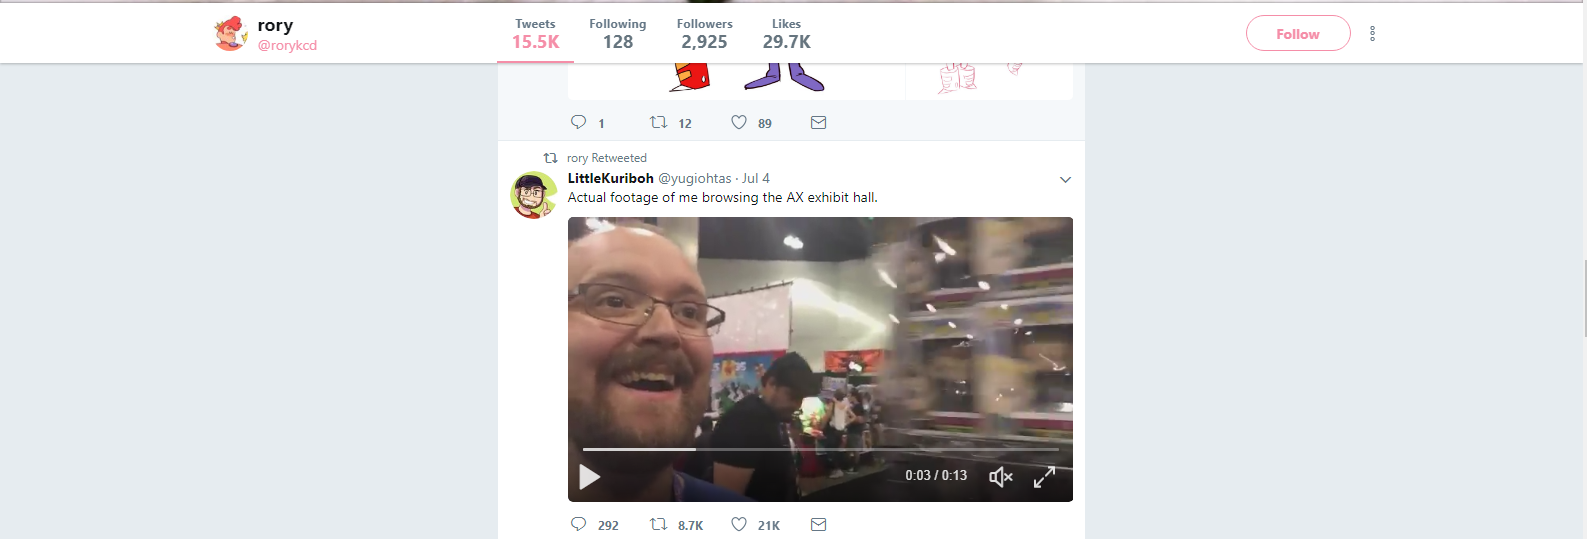The image size is (1587, 539).
Task: Toggle fullscreen mode on the video
Action: point(1044,477)
